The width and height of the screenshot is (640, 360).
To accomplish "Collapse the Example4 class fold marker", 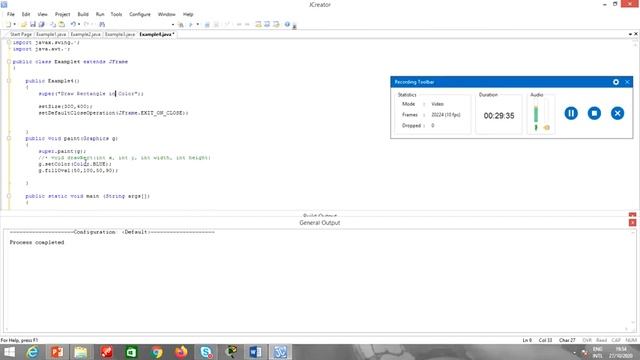I will click(x=9, y=62).
